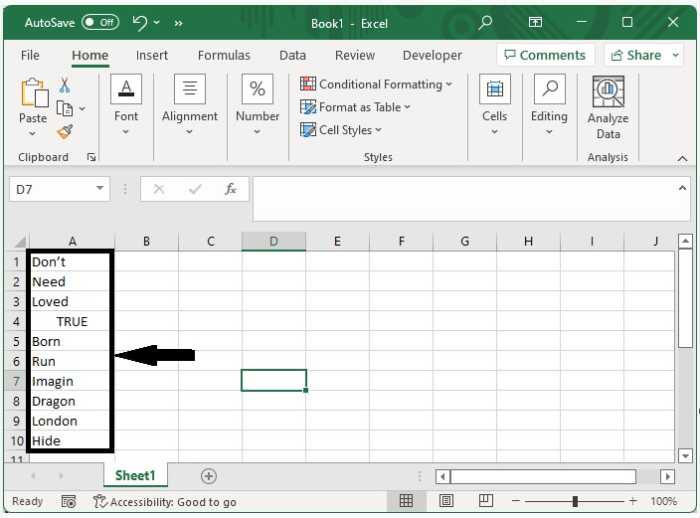Image resolution: width=700 pixels, height=518 pixels.
Task: Add a new sheet with plus icon
Action: click(x=208, y=476)
